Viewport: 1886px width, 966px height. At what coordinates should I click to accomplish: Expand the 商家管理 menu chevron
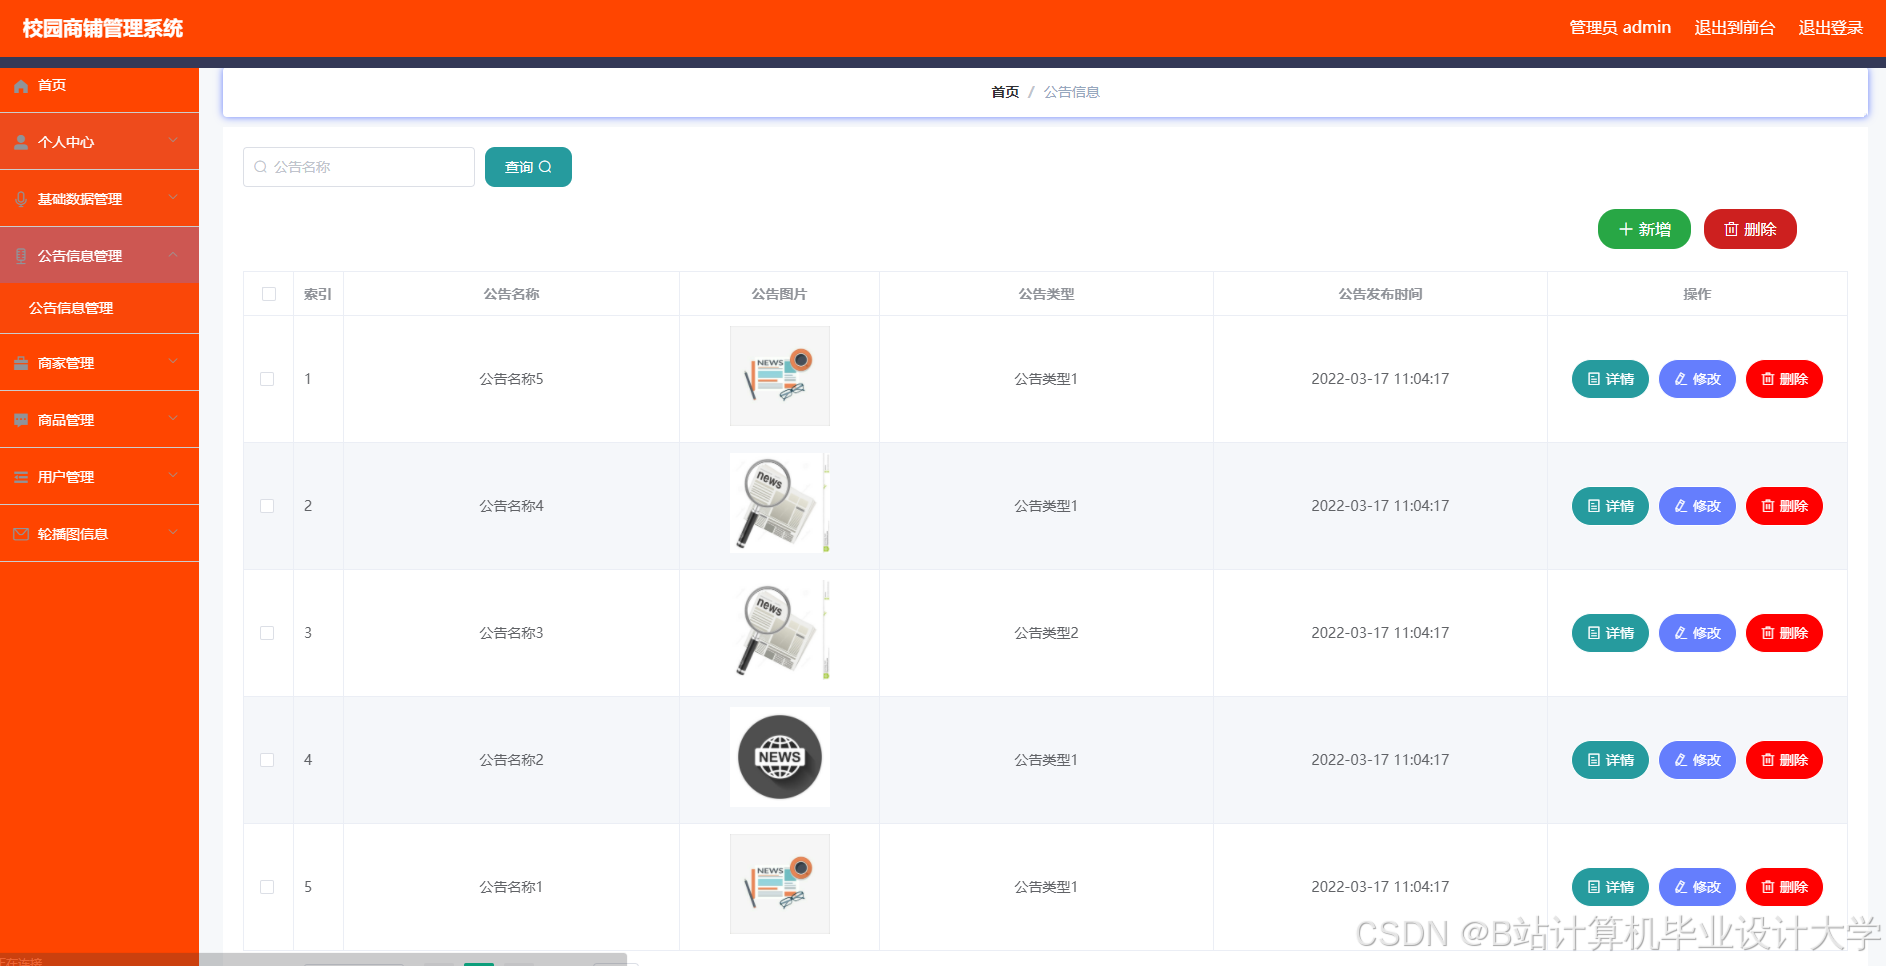click(x=173, y=362)
